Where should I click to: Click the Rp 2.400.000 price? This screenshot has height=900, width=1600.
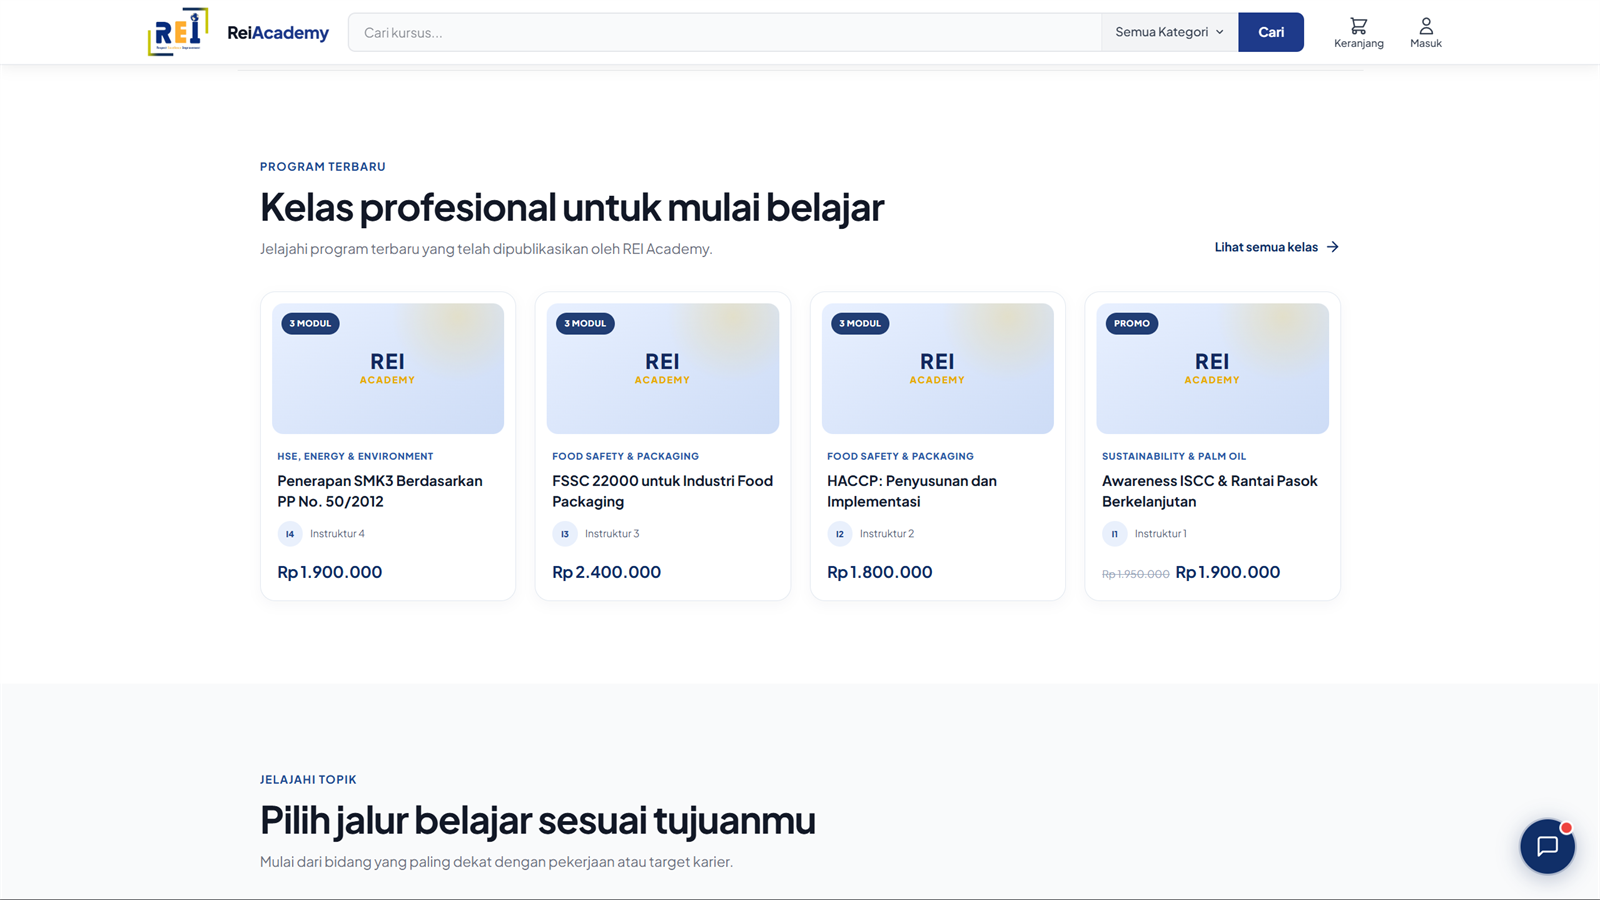606,572
